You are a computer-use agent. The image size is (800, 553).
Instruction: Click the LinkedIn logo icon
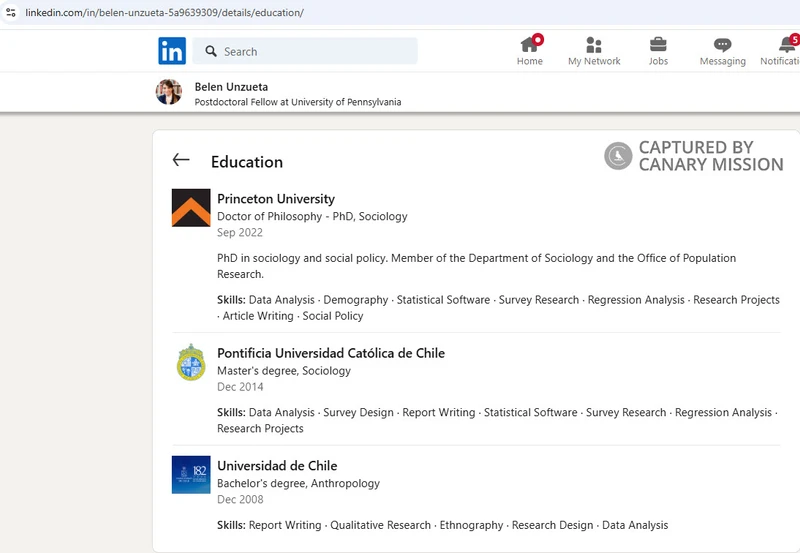(172, 51)
